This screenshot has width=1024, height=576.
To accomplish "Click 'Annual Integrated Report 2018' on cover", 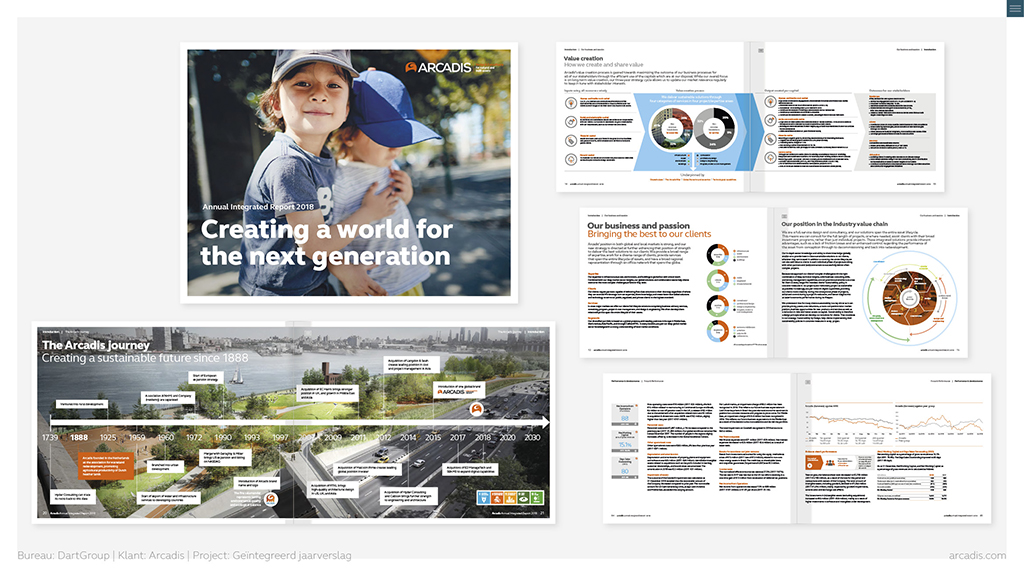I will (258, 206).
